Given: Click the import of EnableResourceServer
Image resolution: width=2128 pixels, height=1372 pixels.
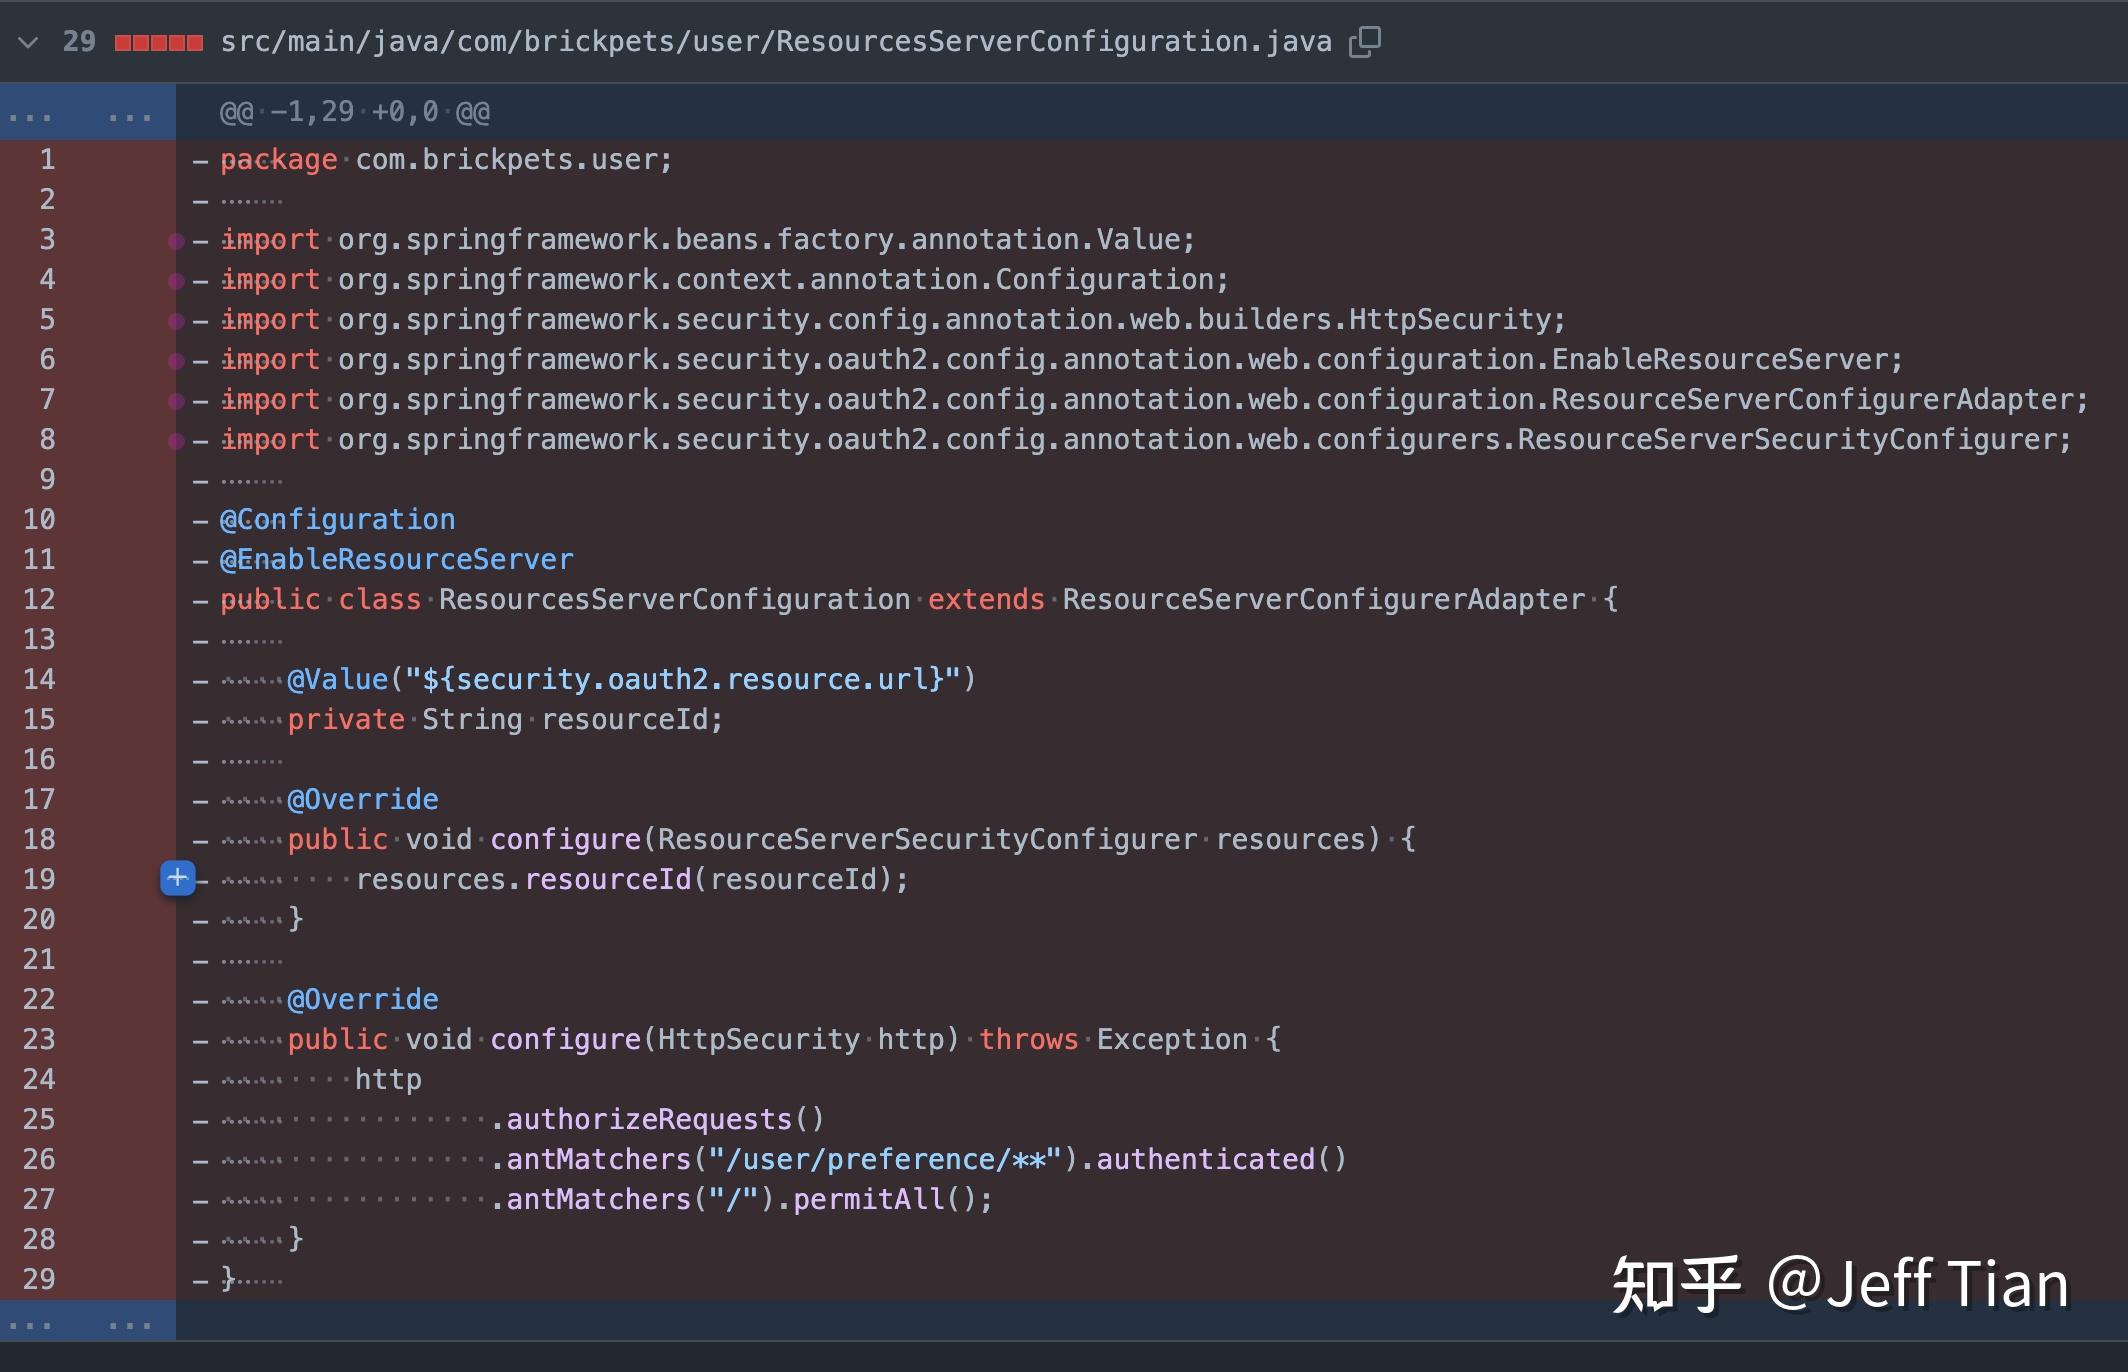Looking at the screenshot, I should [1061, 360].
